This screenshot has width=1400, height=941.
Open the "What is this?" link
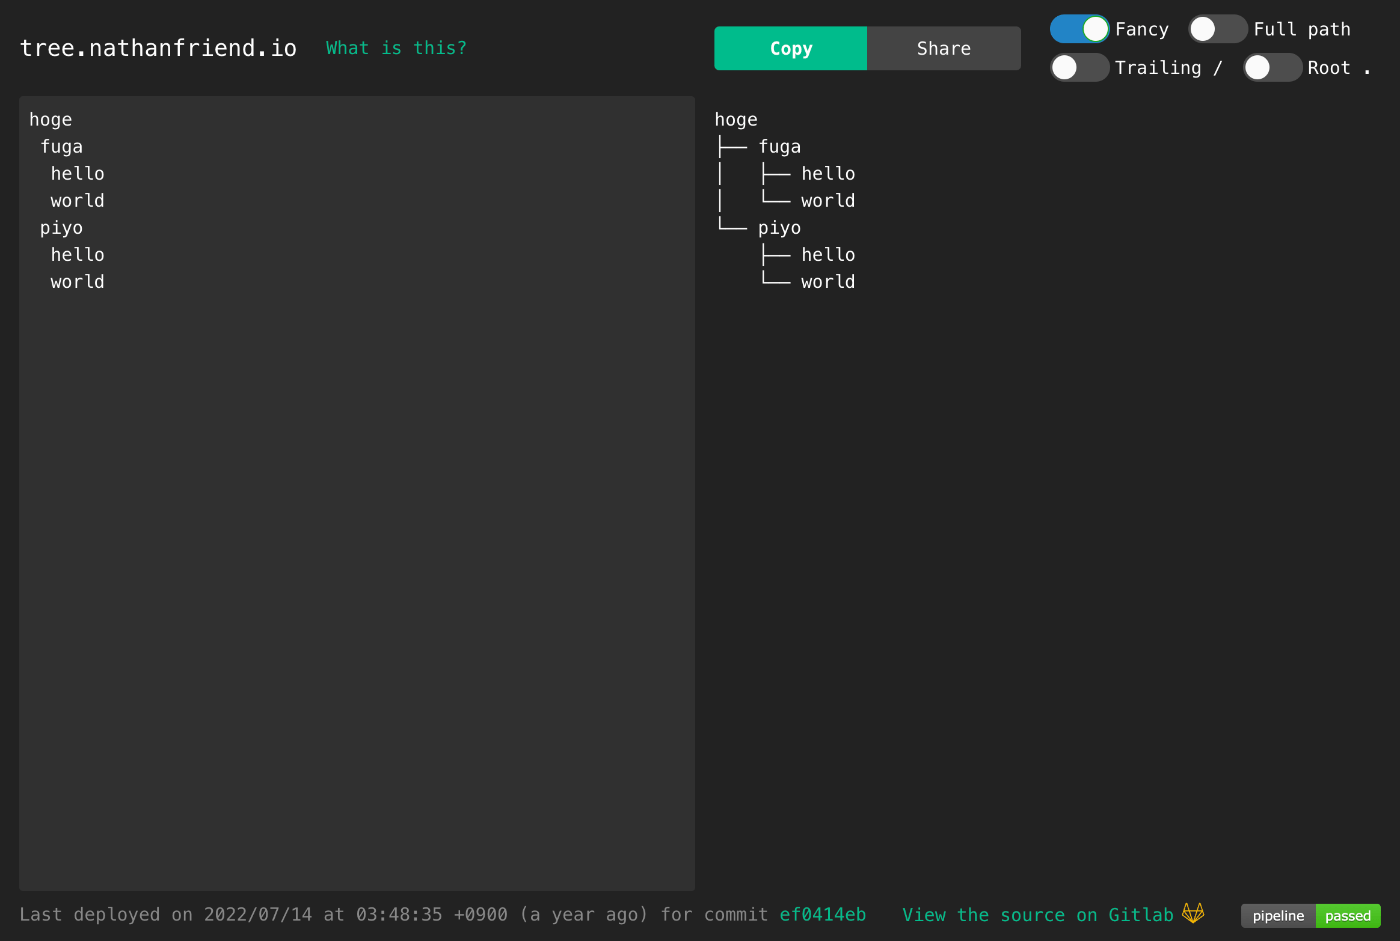[396, 48]
